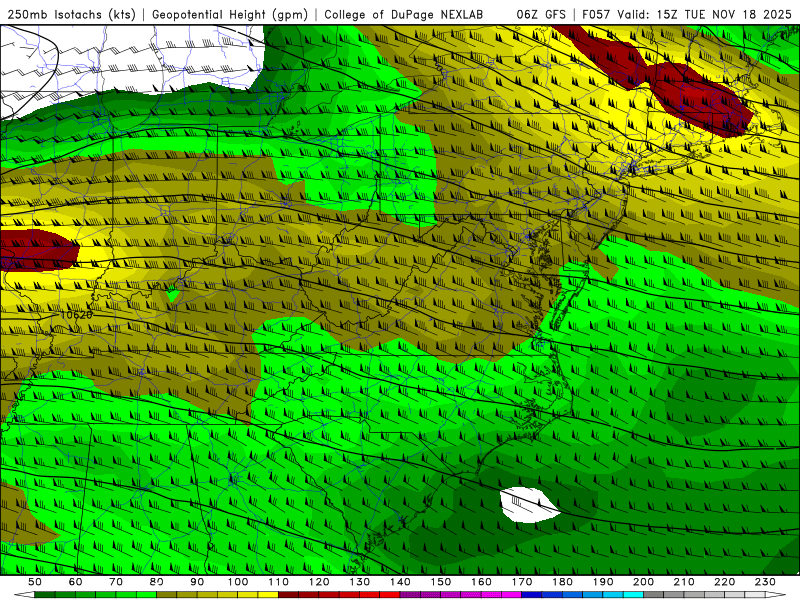Click the '250mb Isotachs (kts)' title text

pos(71,15)
